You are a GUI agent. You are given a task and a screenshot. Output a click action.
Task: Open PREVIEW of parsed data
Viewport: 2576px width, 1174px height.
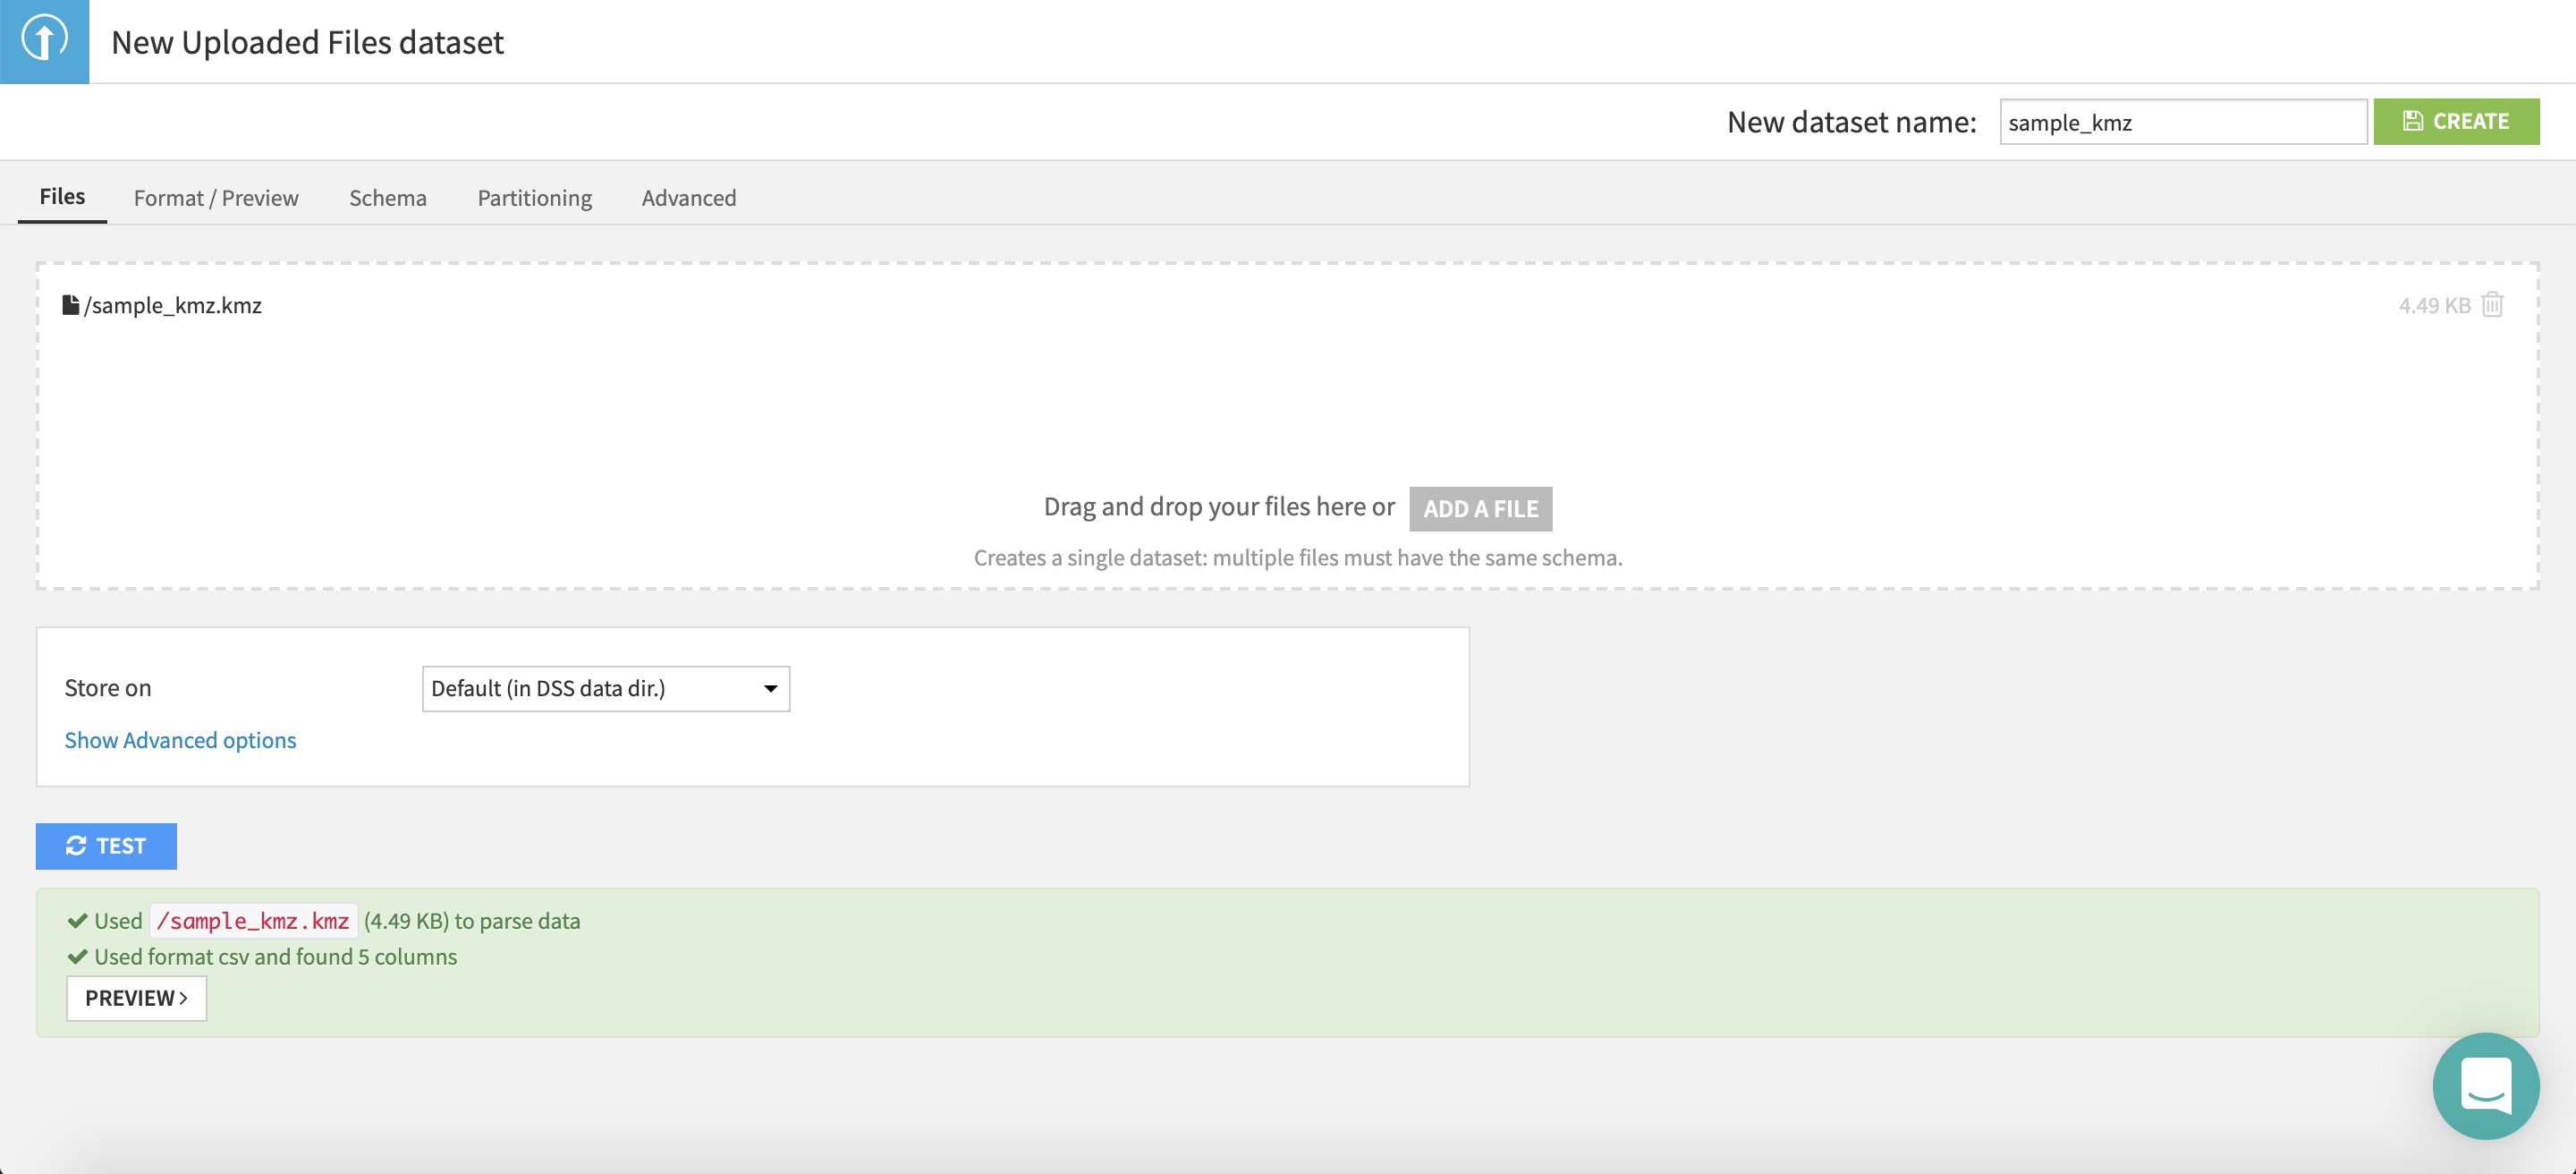pyautogui.click(x=137, y=998)
